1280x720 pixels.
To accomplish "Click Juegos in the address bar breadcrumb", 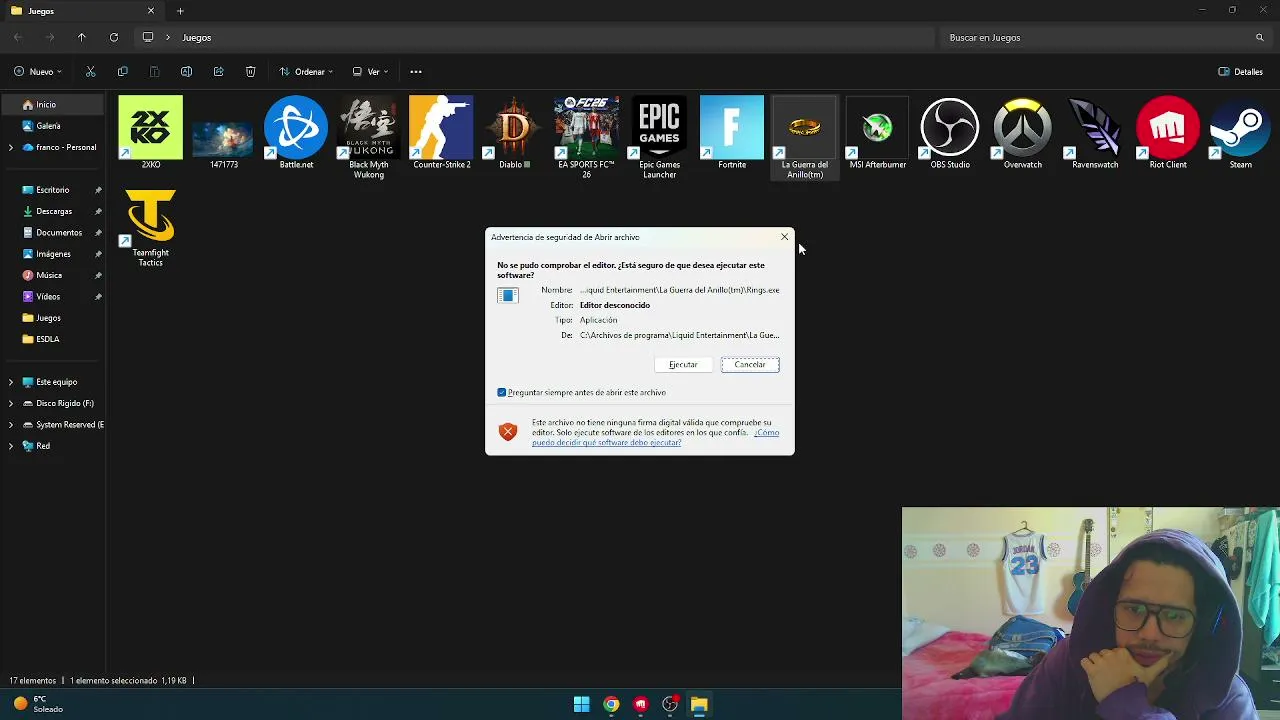I will (197, 37).
